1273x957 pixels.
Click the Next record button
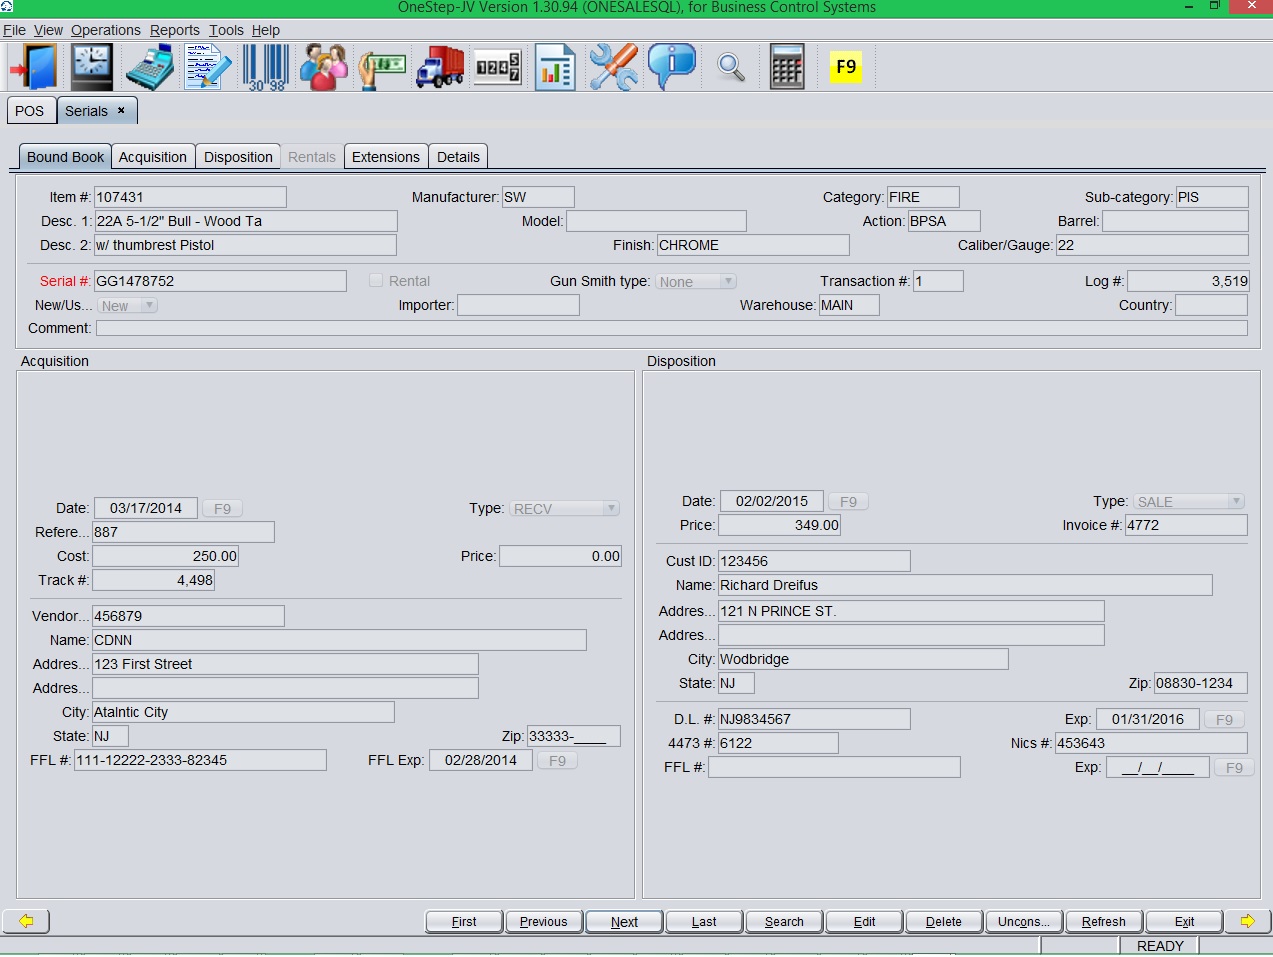point(624,922)
